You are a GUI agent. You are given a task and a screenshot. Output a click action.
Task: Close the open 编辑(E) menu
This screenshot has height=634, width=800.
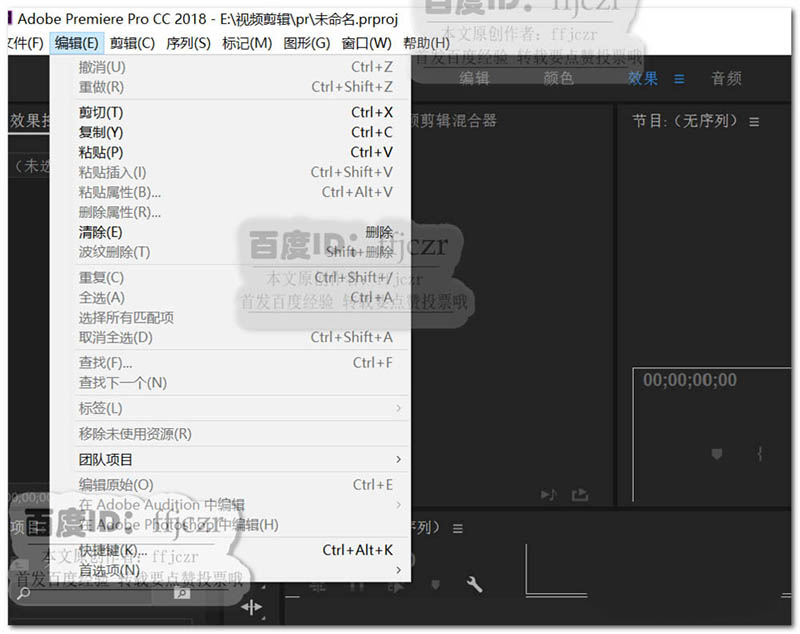[77, 43]
